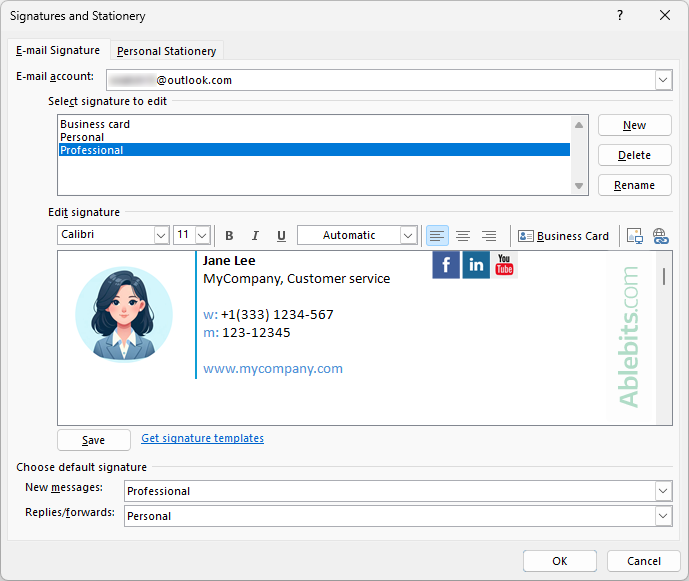Insert a hyperlink into the signature
The image size is (689, 581).
click(660, 236)
